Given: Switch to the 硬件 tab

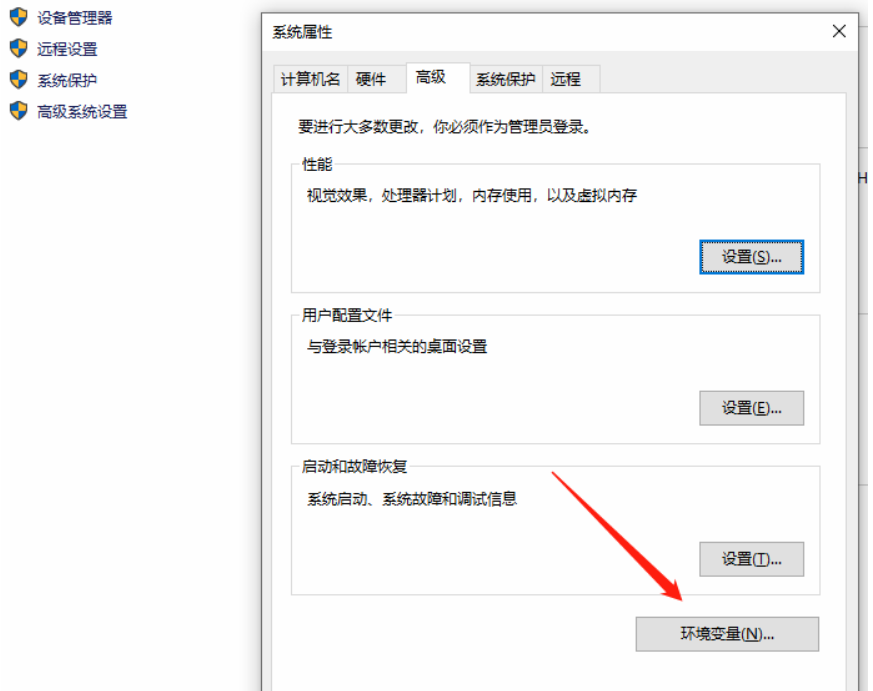Looking at the screenshot, I should tap(376, 79).
